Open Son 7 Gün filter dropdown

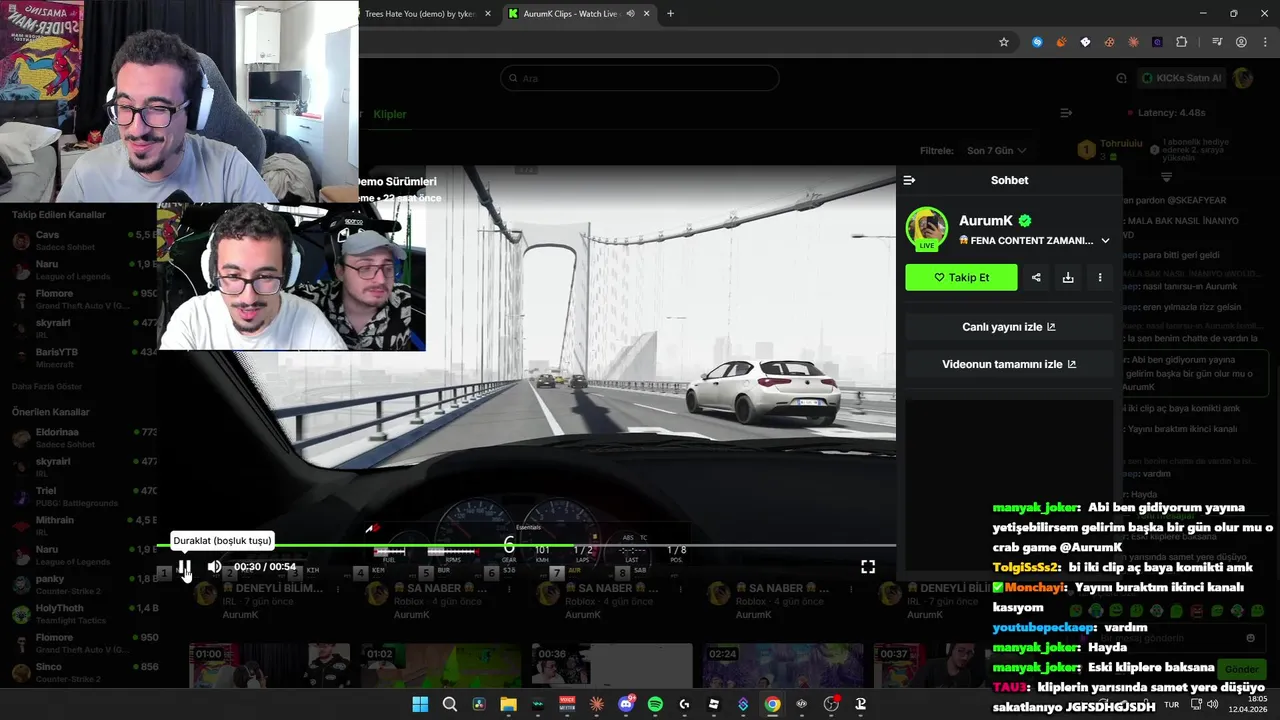pyautogui.click(x=996, y=151)
